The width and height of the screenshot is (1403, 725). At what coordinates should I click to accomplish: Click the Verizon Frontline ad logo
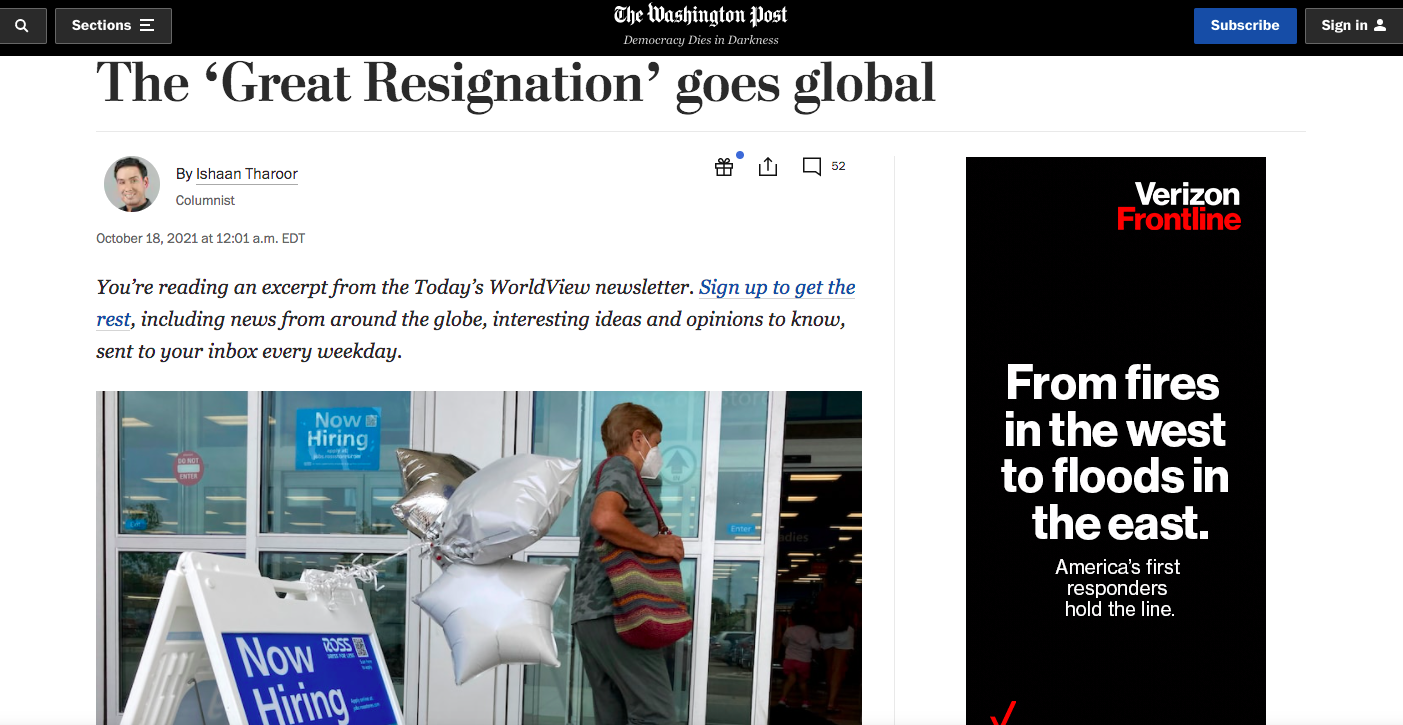point(1179,206)
